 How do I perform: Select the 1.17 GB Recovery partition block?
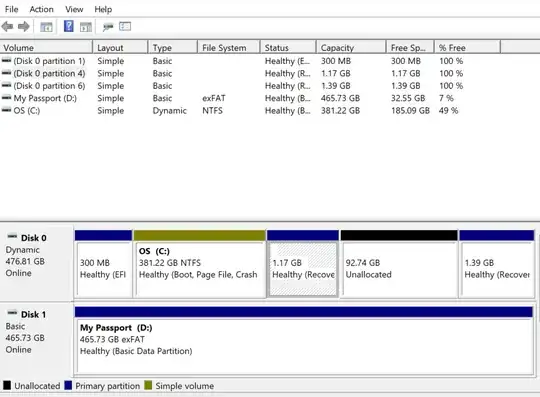pos(303,264)
